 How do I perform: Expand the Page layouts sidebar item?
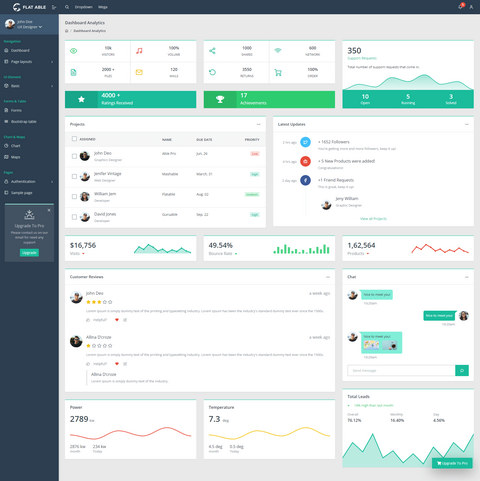(x=29, y=62)
